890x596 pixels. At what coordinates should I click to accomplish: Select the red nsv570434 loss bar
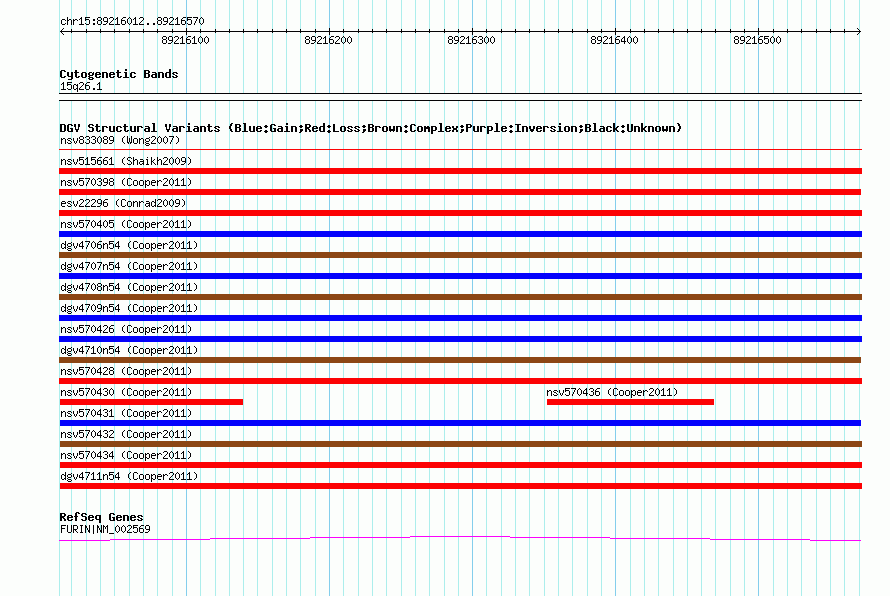pyautogui.click(x=460, y=465)
